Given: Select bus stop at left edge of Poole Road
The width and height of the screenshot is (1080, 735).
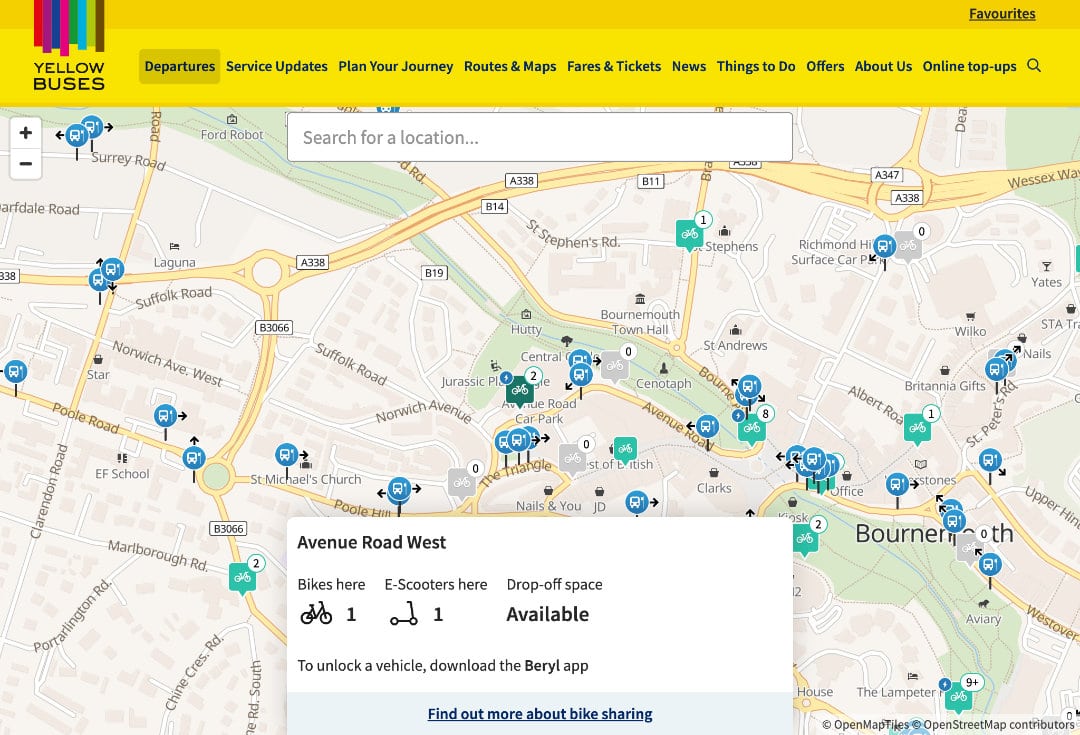Looking at the screenshot, I should pos(15,372).
